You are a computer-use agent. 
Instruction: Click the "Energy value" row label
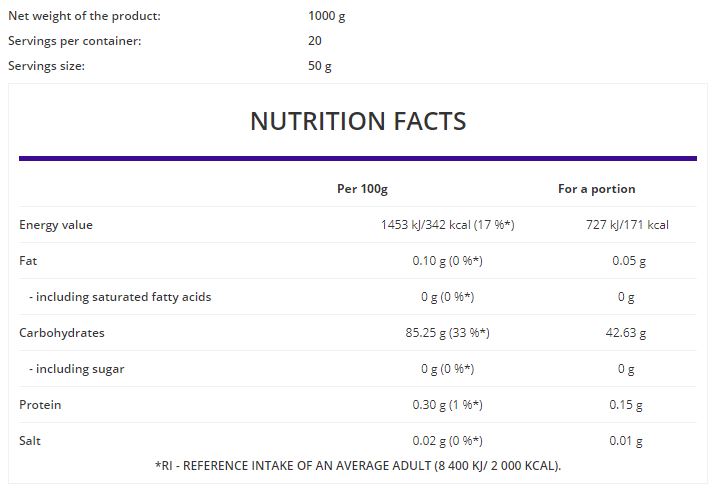coord(56,225)
